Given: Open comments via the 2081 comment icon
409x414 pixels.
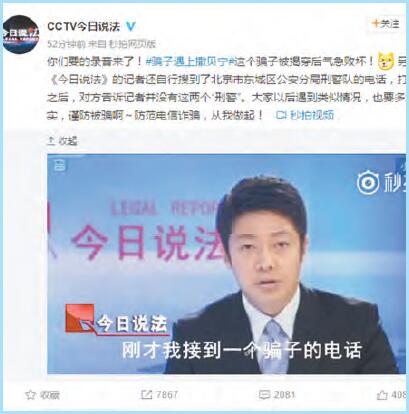Looking at the screenshot, I should pos(265,395).
